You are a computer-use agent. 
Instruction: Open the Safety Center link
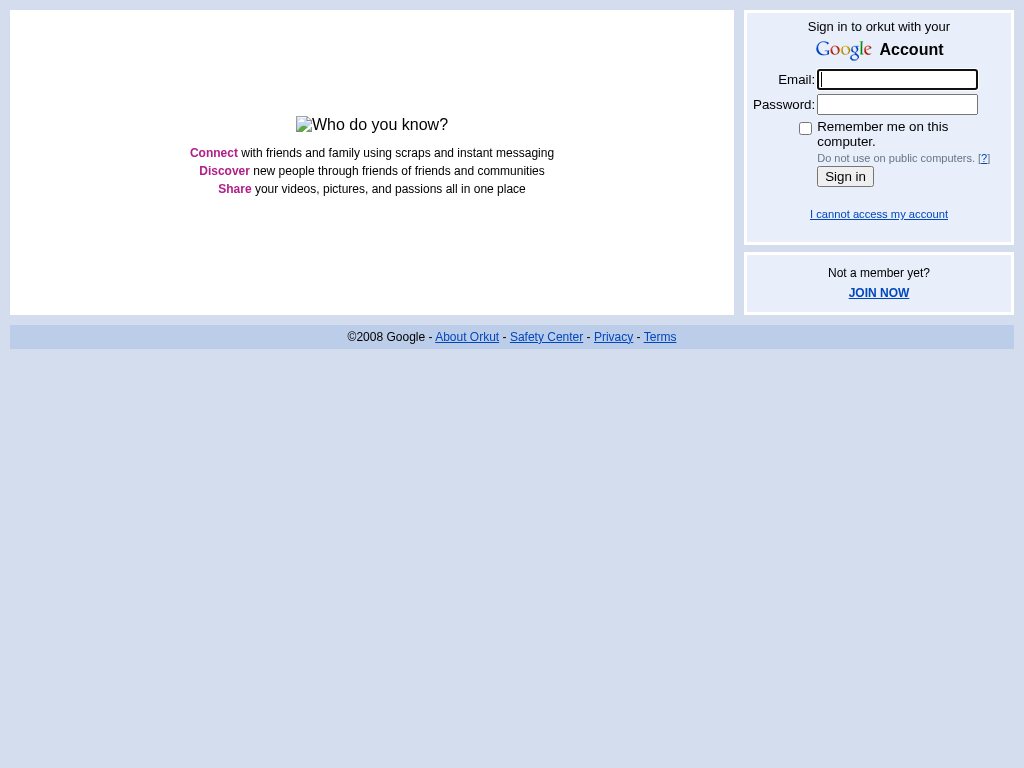(546, 337)
